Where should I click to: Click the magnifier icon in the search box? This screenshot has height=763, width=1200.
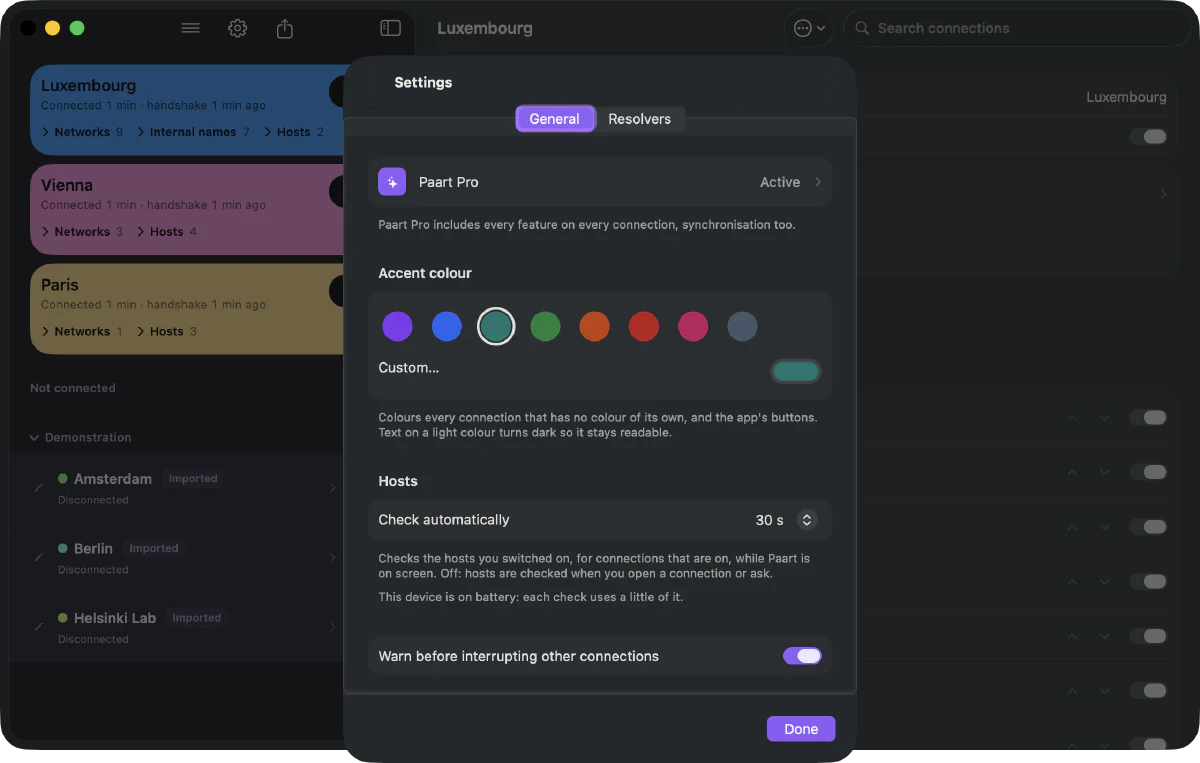click(863, 28)
